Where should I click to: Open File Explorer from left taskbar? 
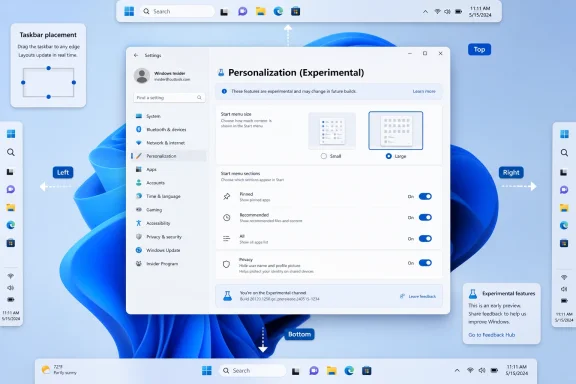pyautogui.click(x=11, y=207)
